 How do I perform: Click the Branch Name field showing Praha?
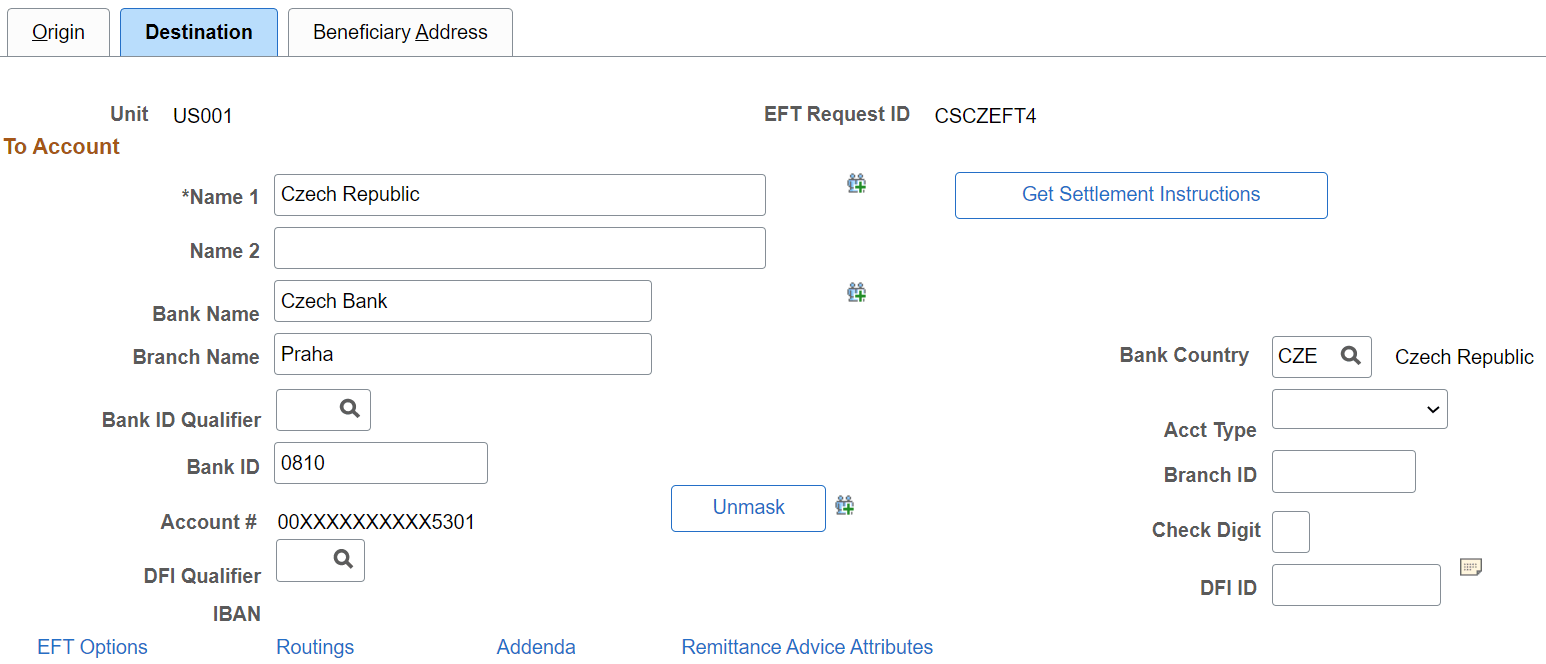pyautogui.click(x=462, y=353)
